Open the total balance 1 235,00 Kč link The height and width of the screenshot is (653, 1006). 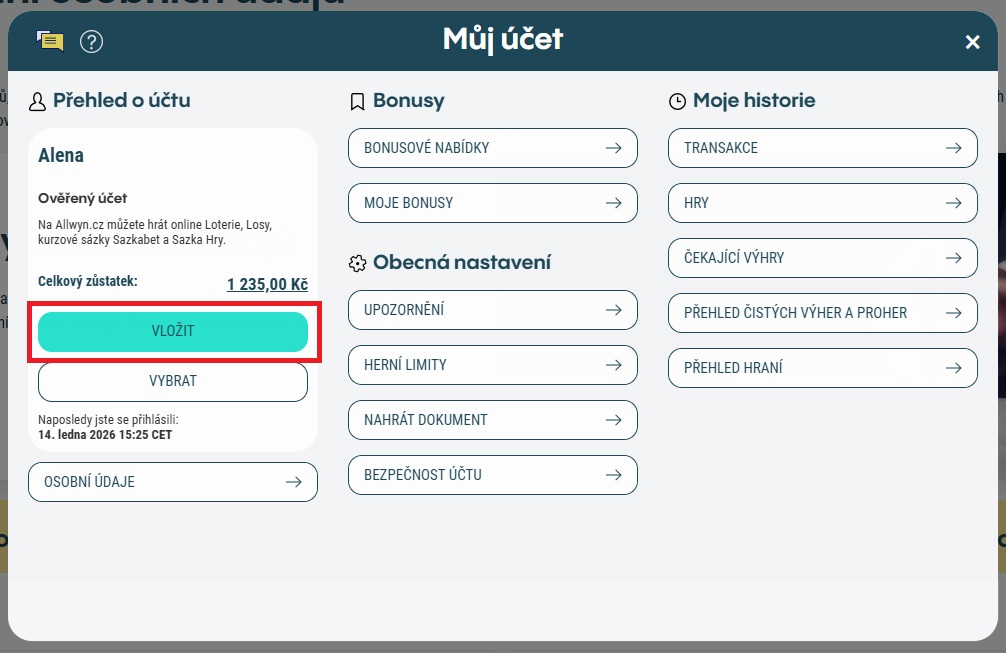[x=267, y=285]
